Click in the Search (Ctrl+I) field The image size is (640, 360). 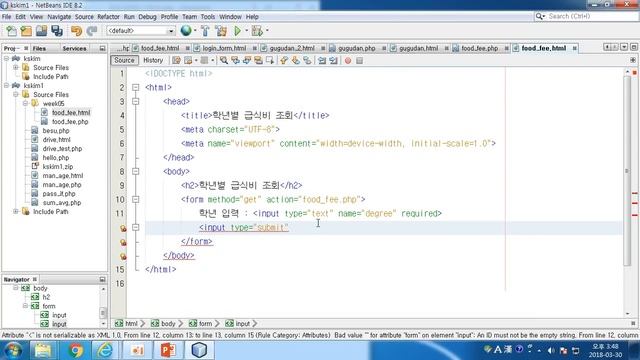click(586, 16)
